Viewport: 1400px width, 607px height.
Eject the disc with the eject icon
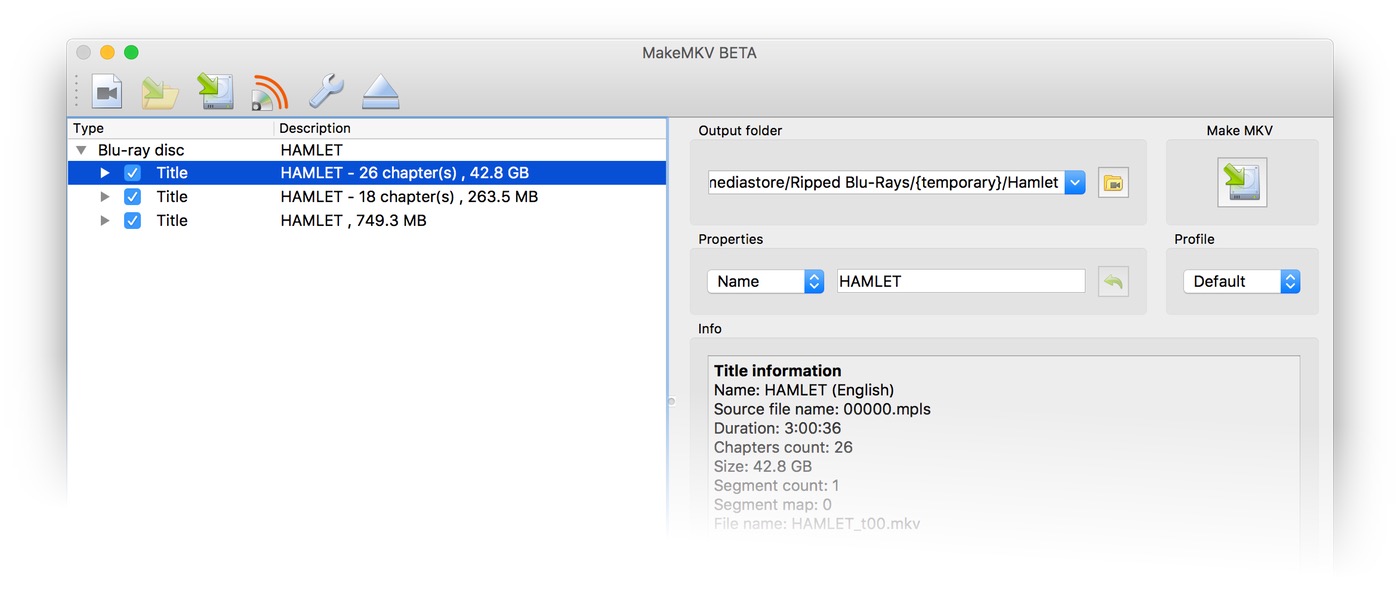[x=380, y=92]
